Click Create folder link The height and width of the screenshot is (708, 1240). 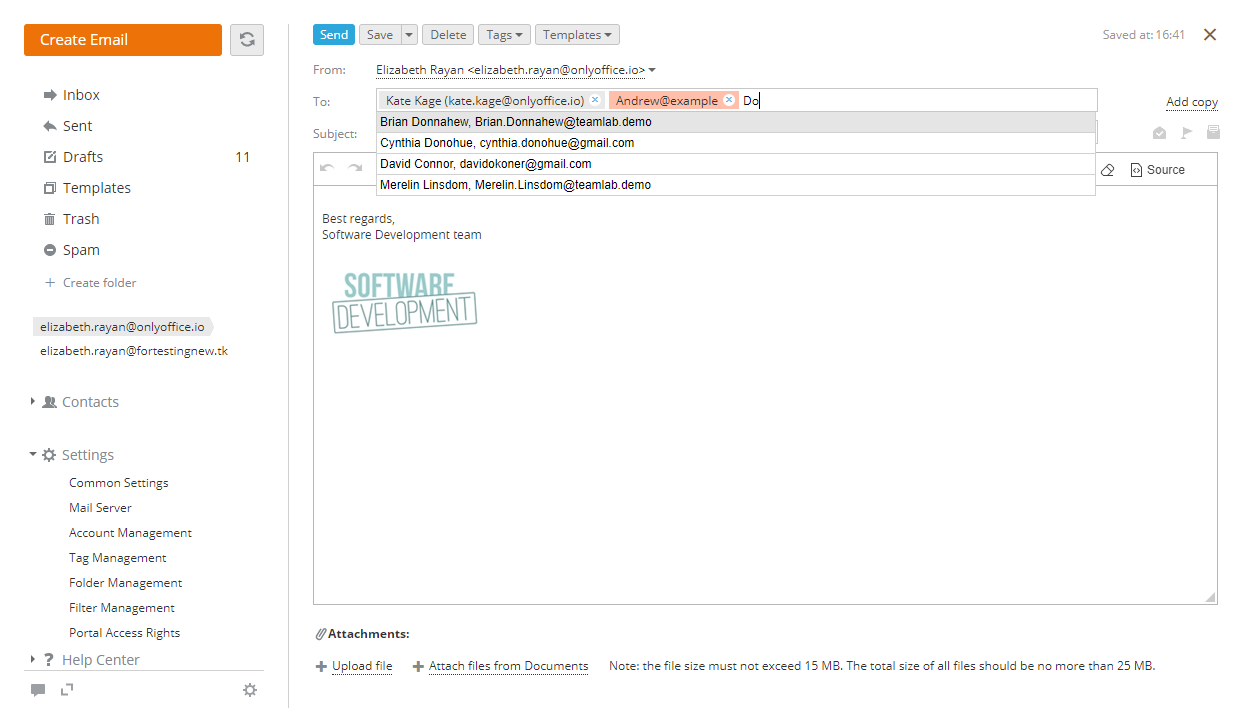(x=99, y=283)
